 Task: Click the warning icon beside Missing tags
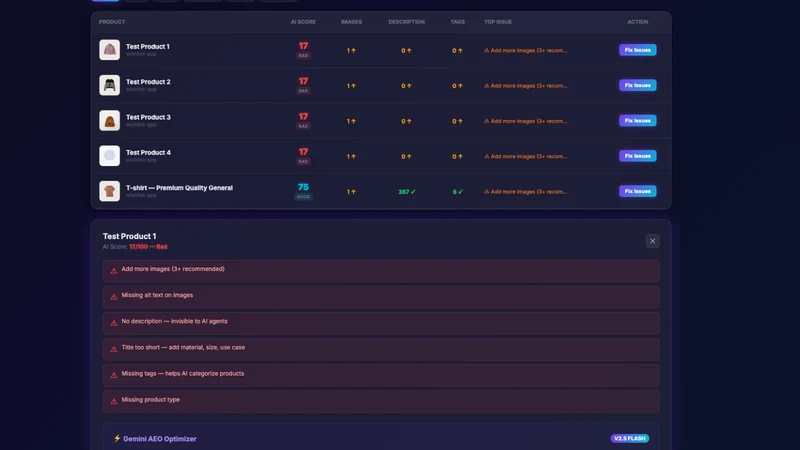click(x=114, y=375)
